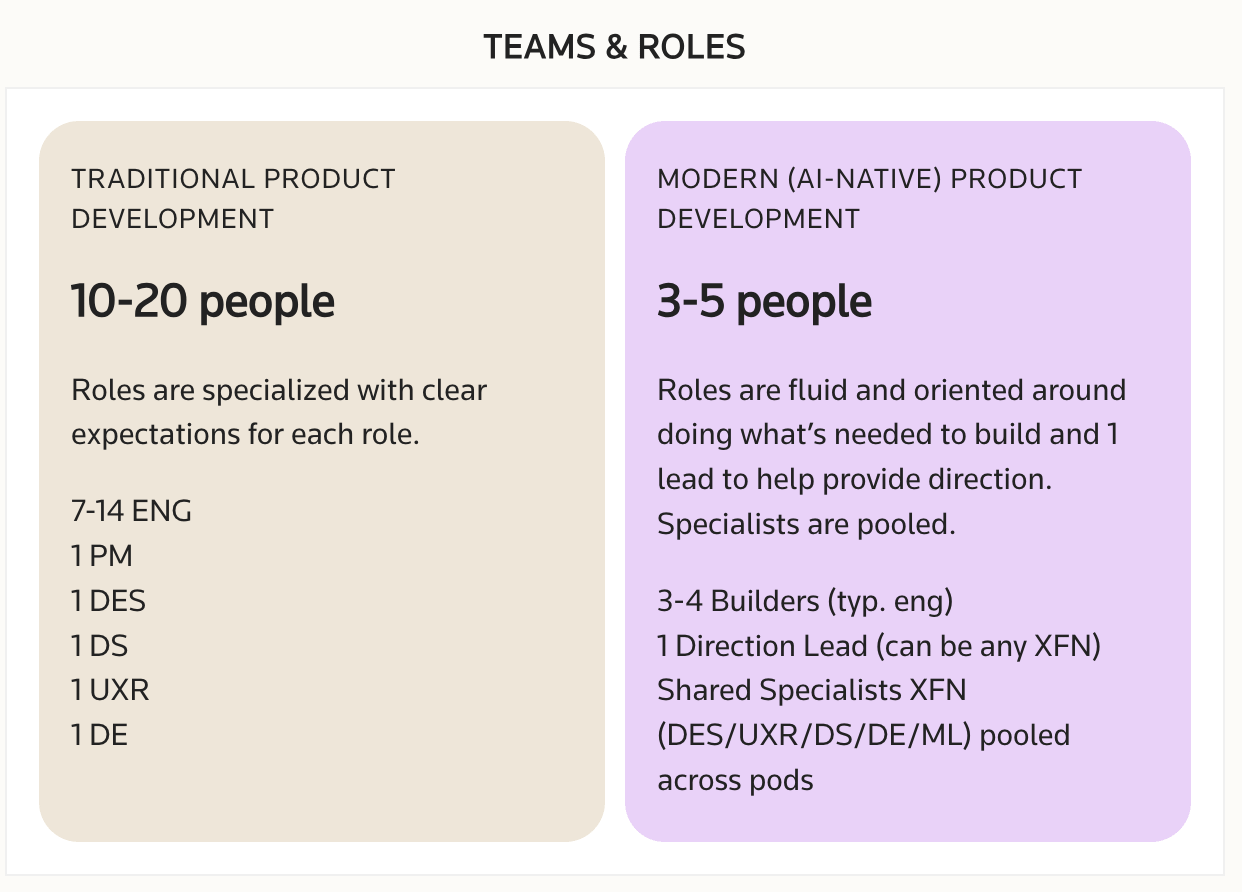The image size is (1242, 892).
Task: Select the 1 UXR role line
Action: tap(110, 690)
